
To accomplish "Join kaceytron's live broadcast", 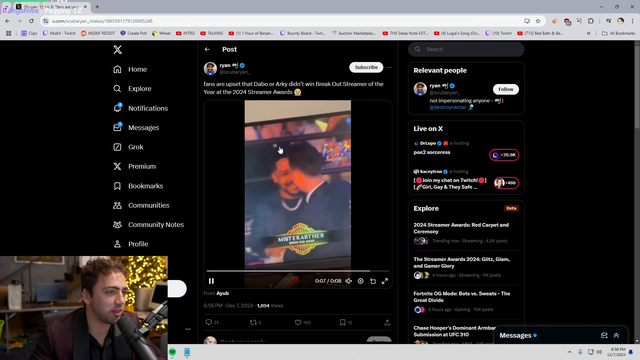I will click(506, 183).
